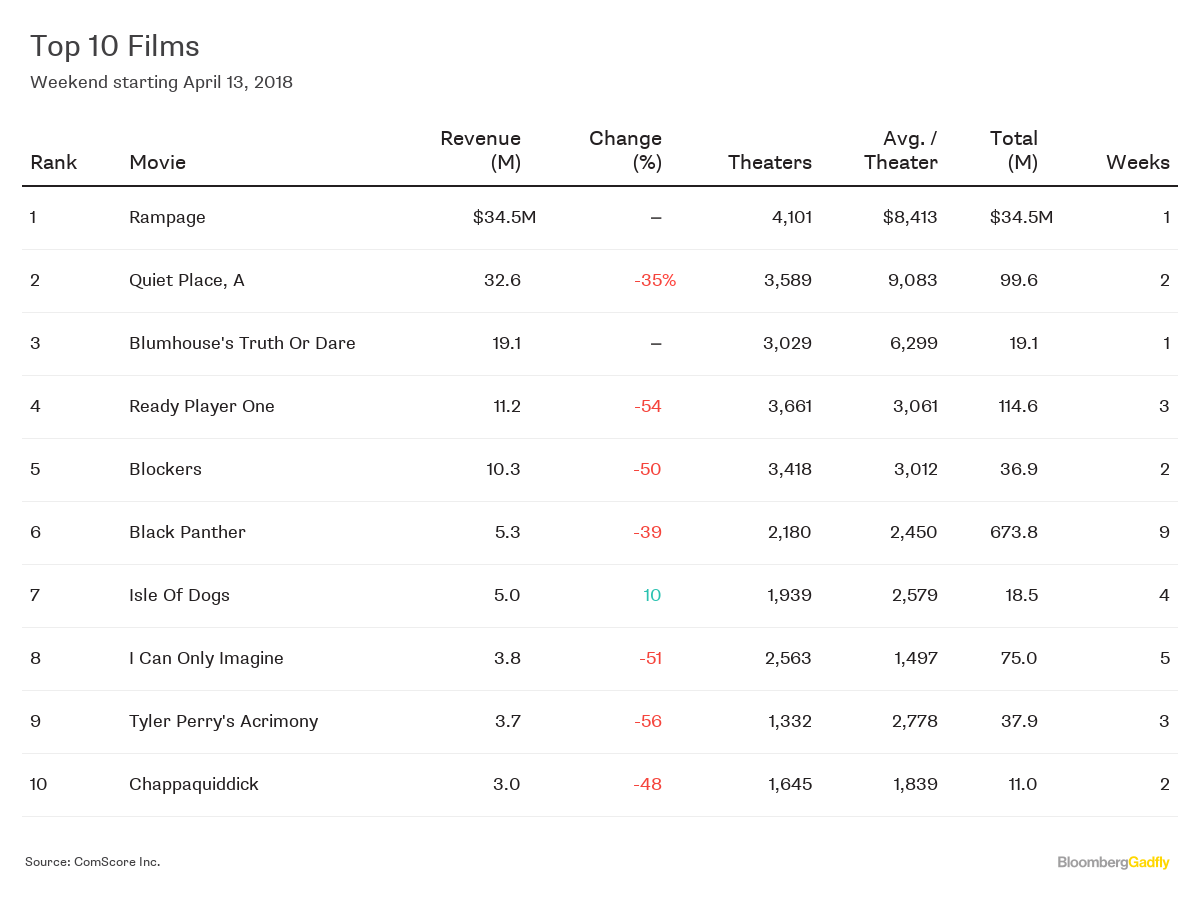Select the 'Weekend starting April 13, 2018' subtitle
1200x900 pixels.
point(161,82)
